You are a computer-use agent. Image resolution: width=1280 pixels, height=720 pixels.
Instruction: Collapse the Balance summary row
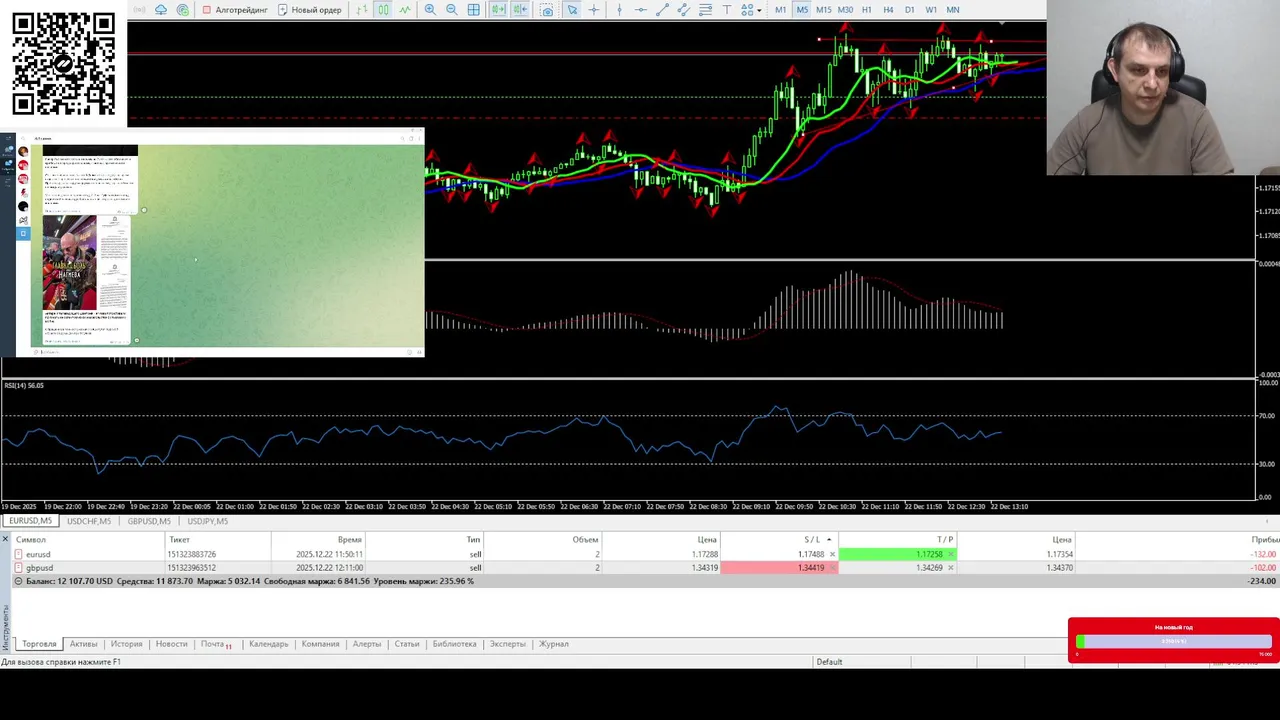click(17, 581)
